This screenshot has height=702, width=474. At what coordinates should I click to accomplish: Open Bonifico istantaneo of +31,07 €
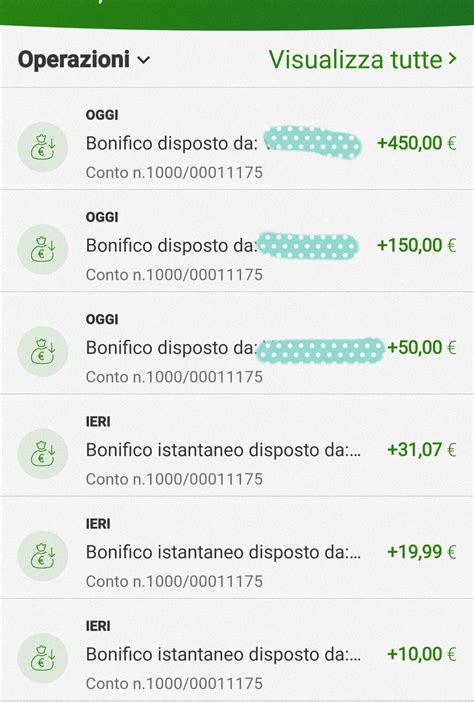(x=237, y=445)
